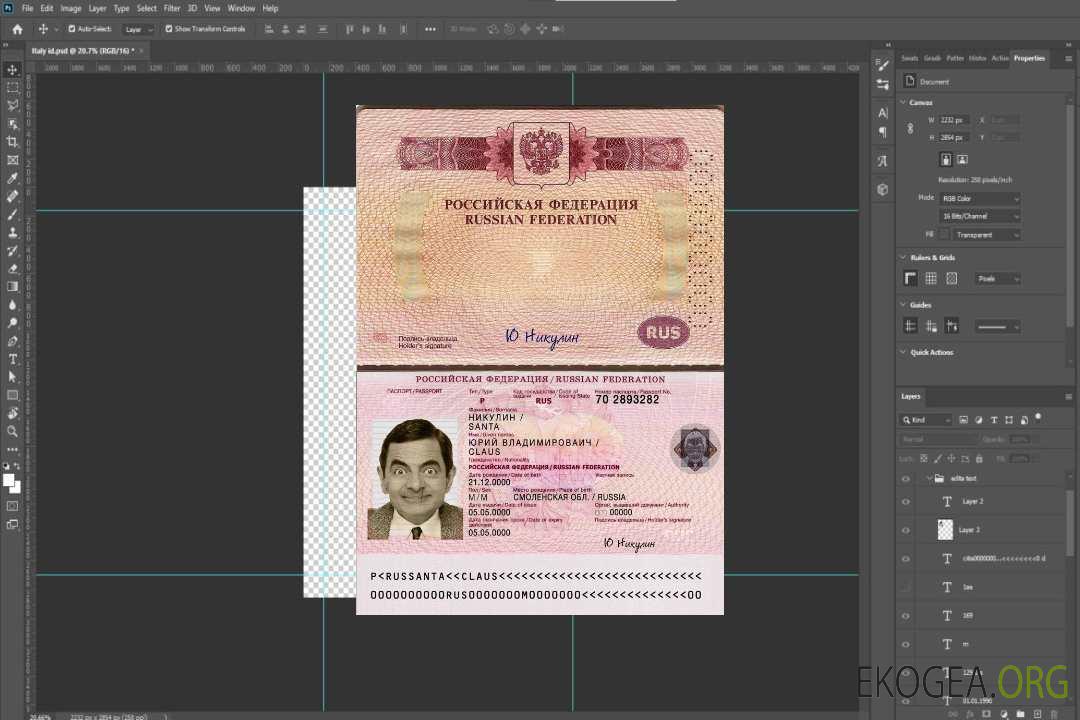The height and width of the screenshot is (720, 1080).
Task: Select the Gradient tool
Action: [12, 287]
